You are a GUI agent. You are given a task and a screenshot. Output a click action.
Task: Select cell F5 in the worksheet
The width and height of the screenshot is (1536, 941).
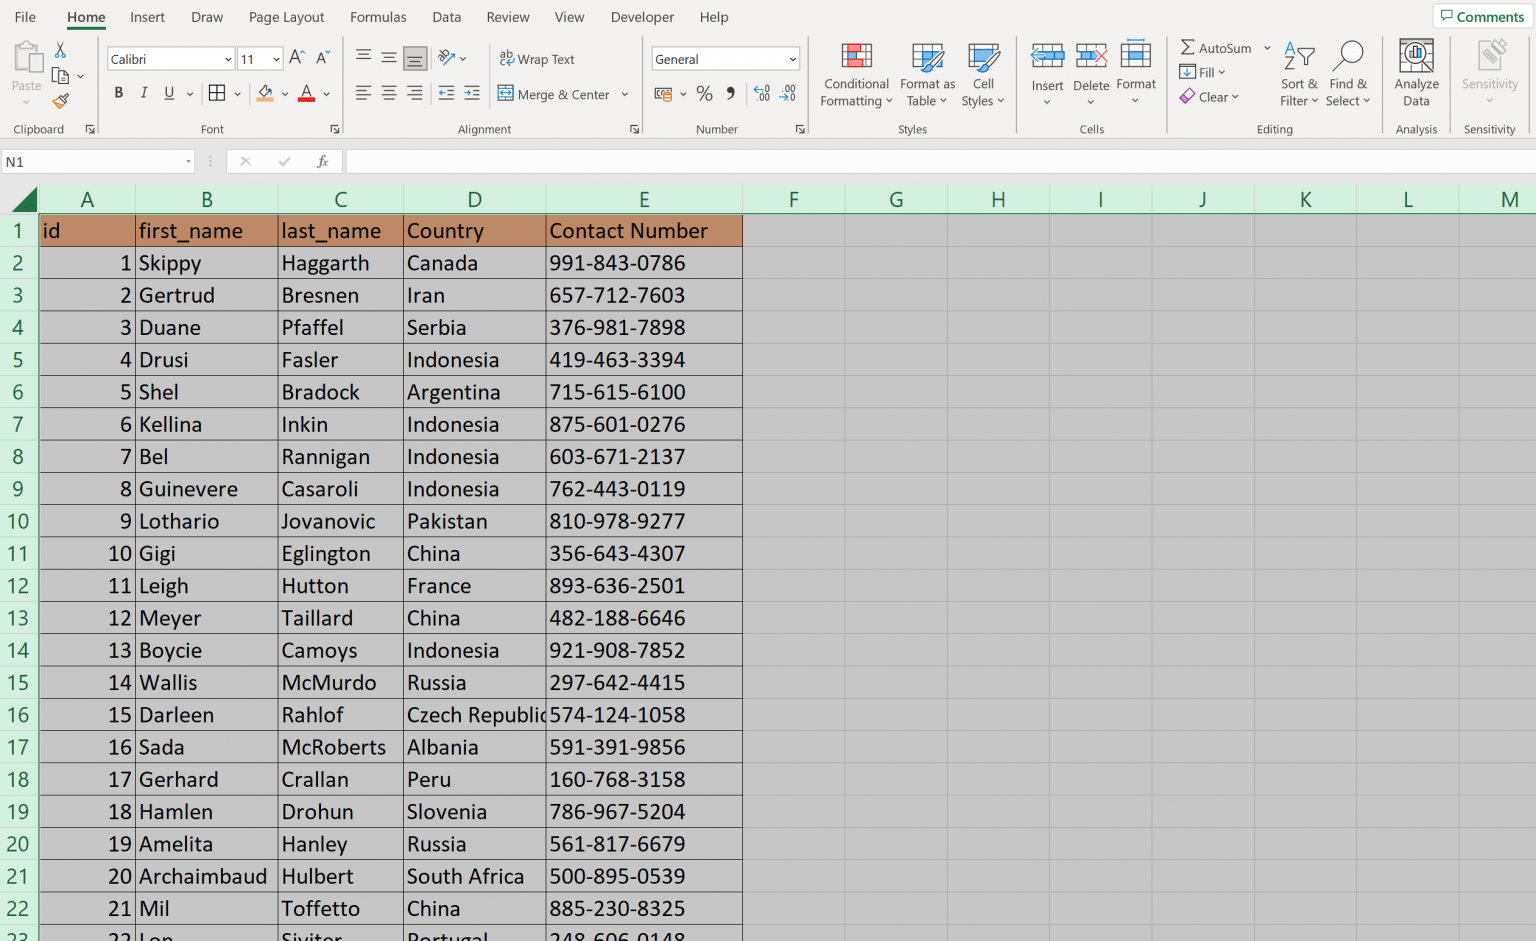coord(793,359)
